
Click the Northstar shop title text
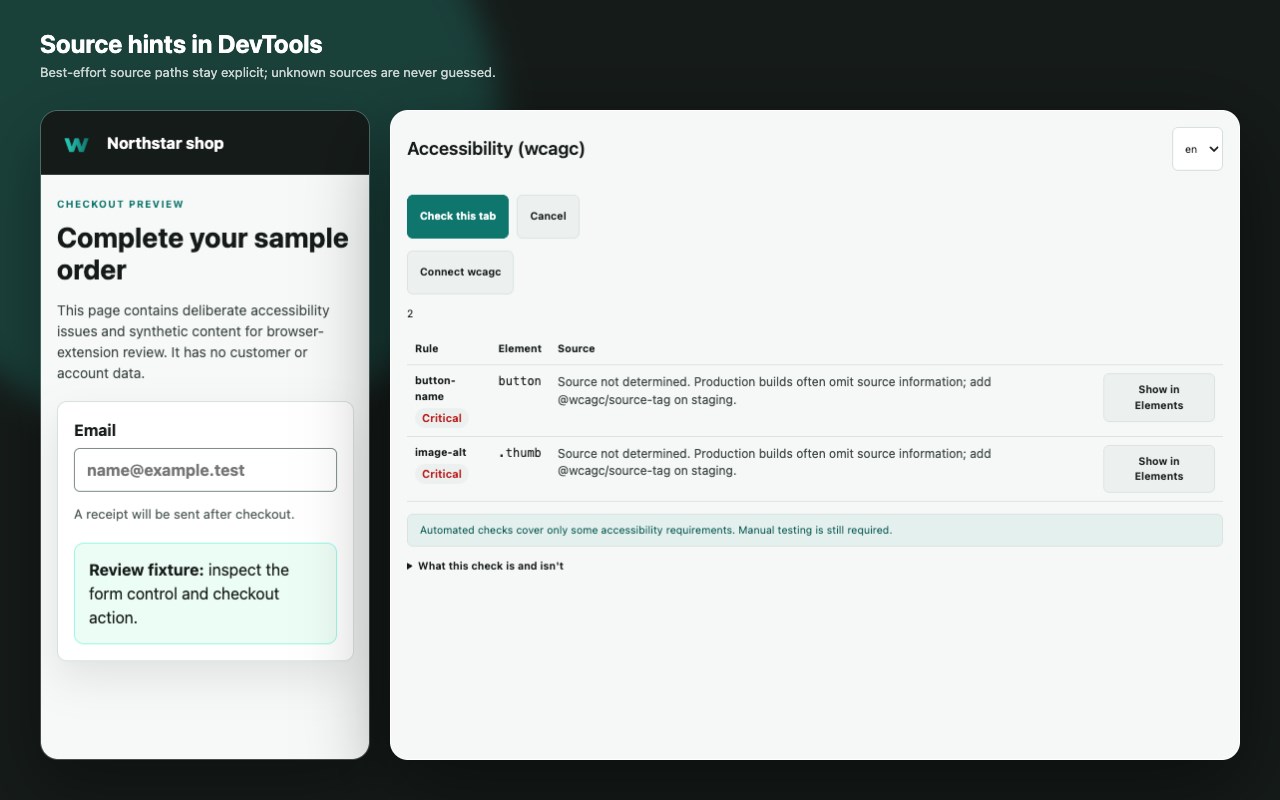pos(165,144)
